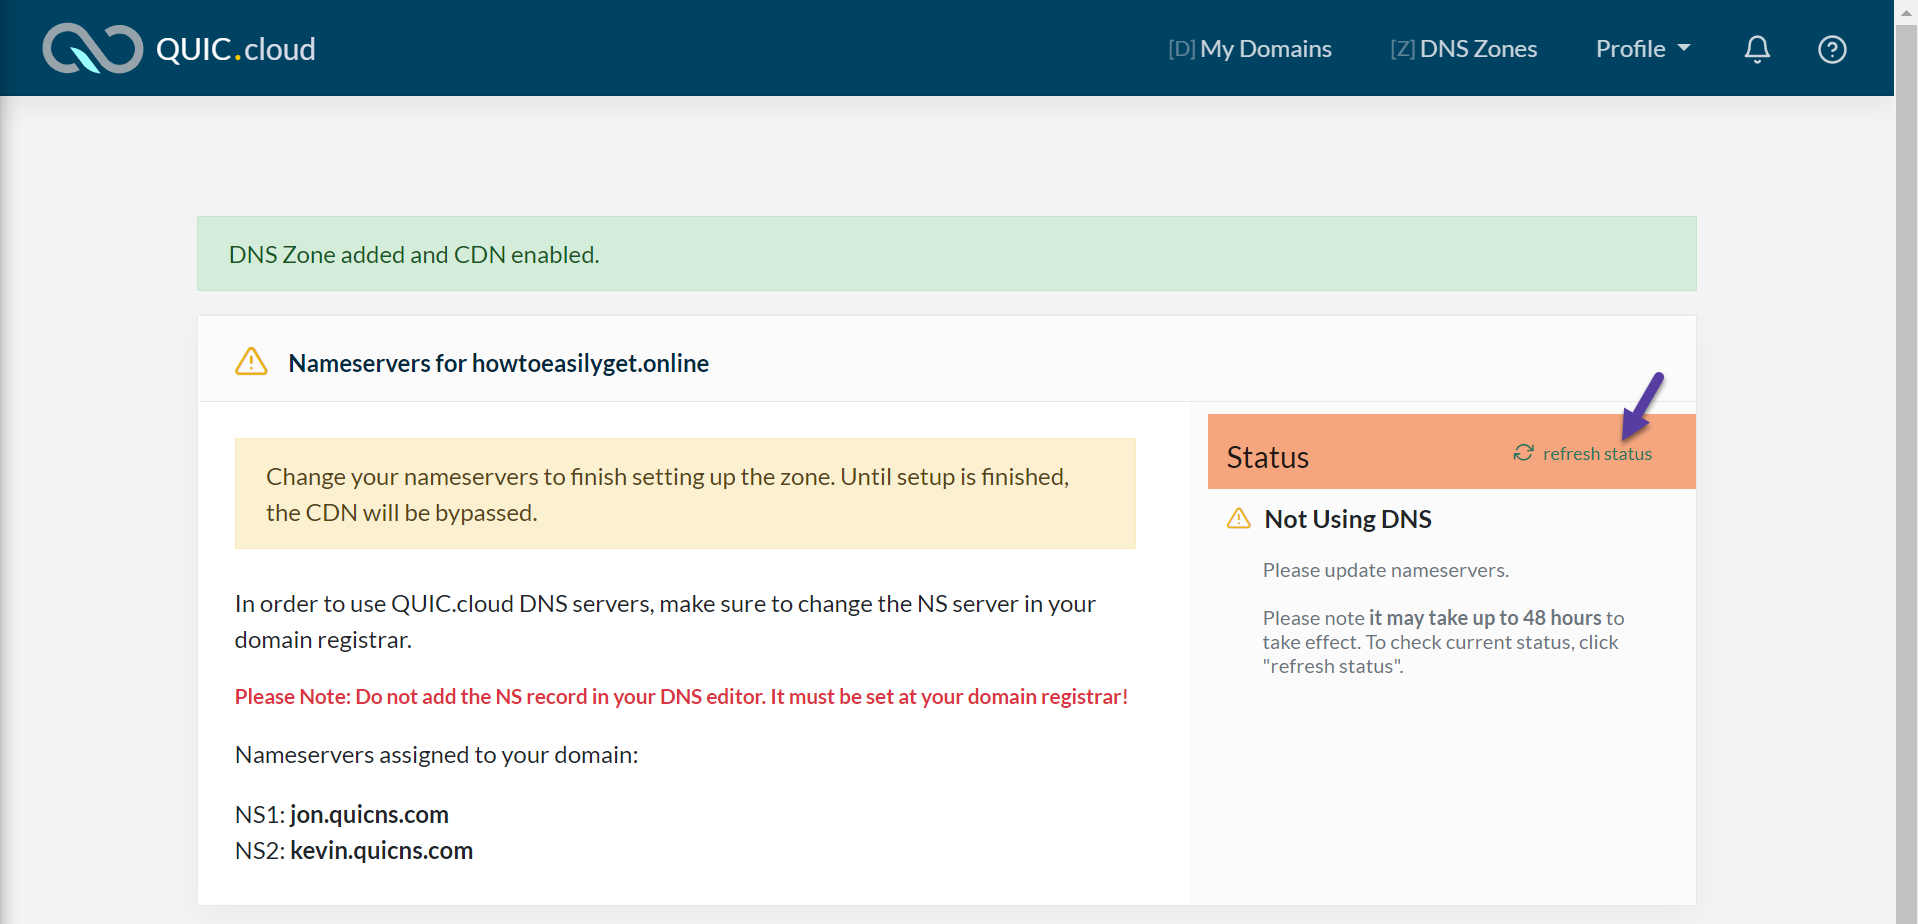Click warning triangle beside Nameservers heading
The width and height of the screenshot is (1918, 924).
pos(251,362)
